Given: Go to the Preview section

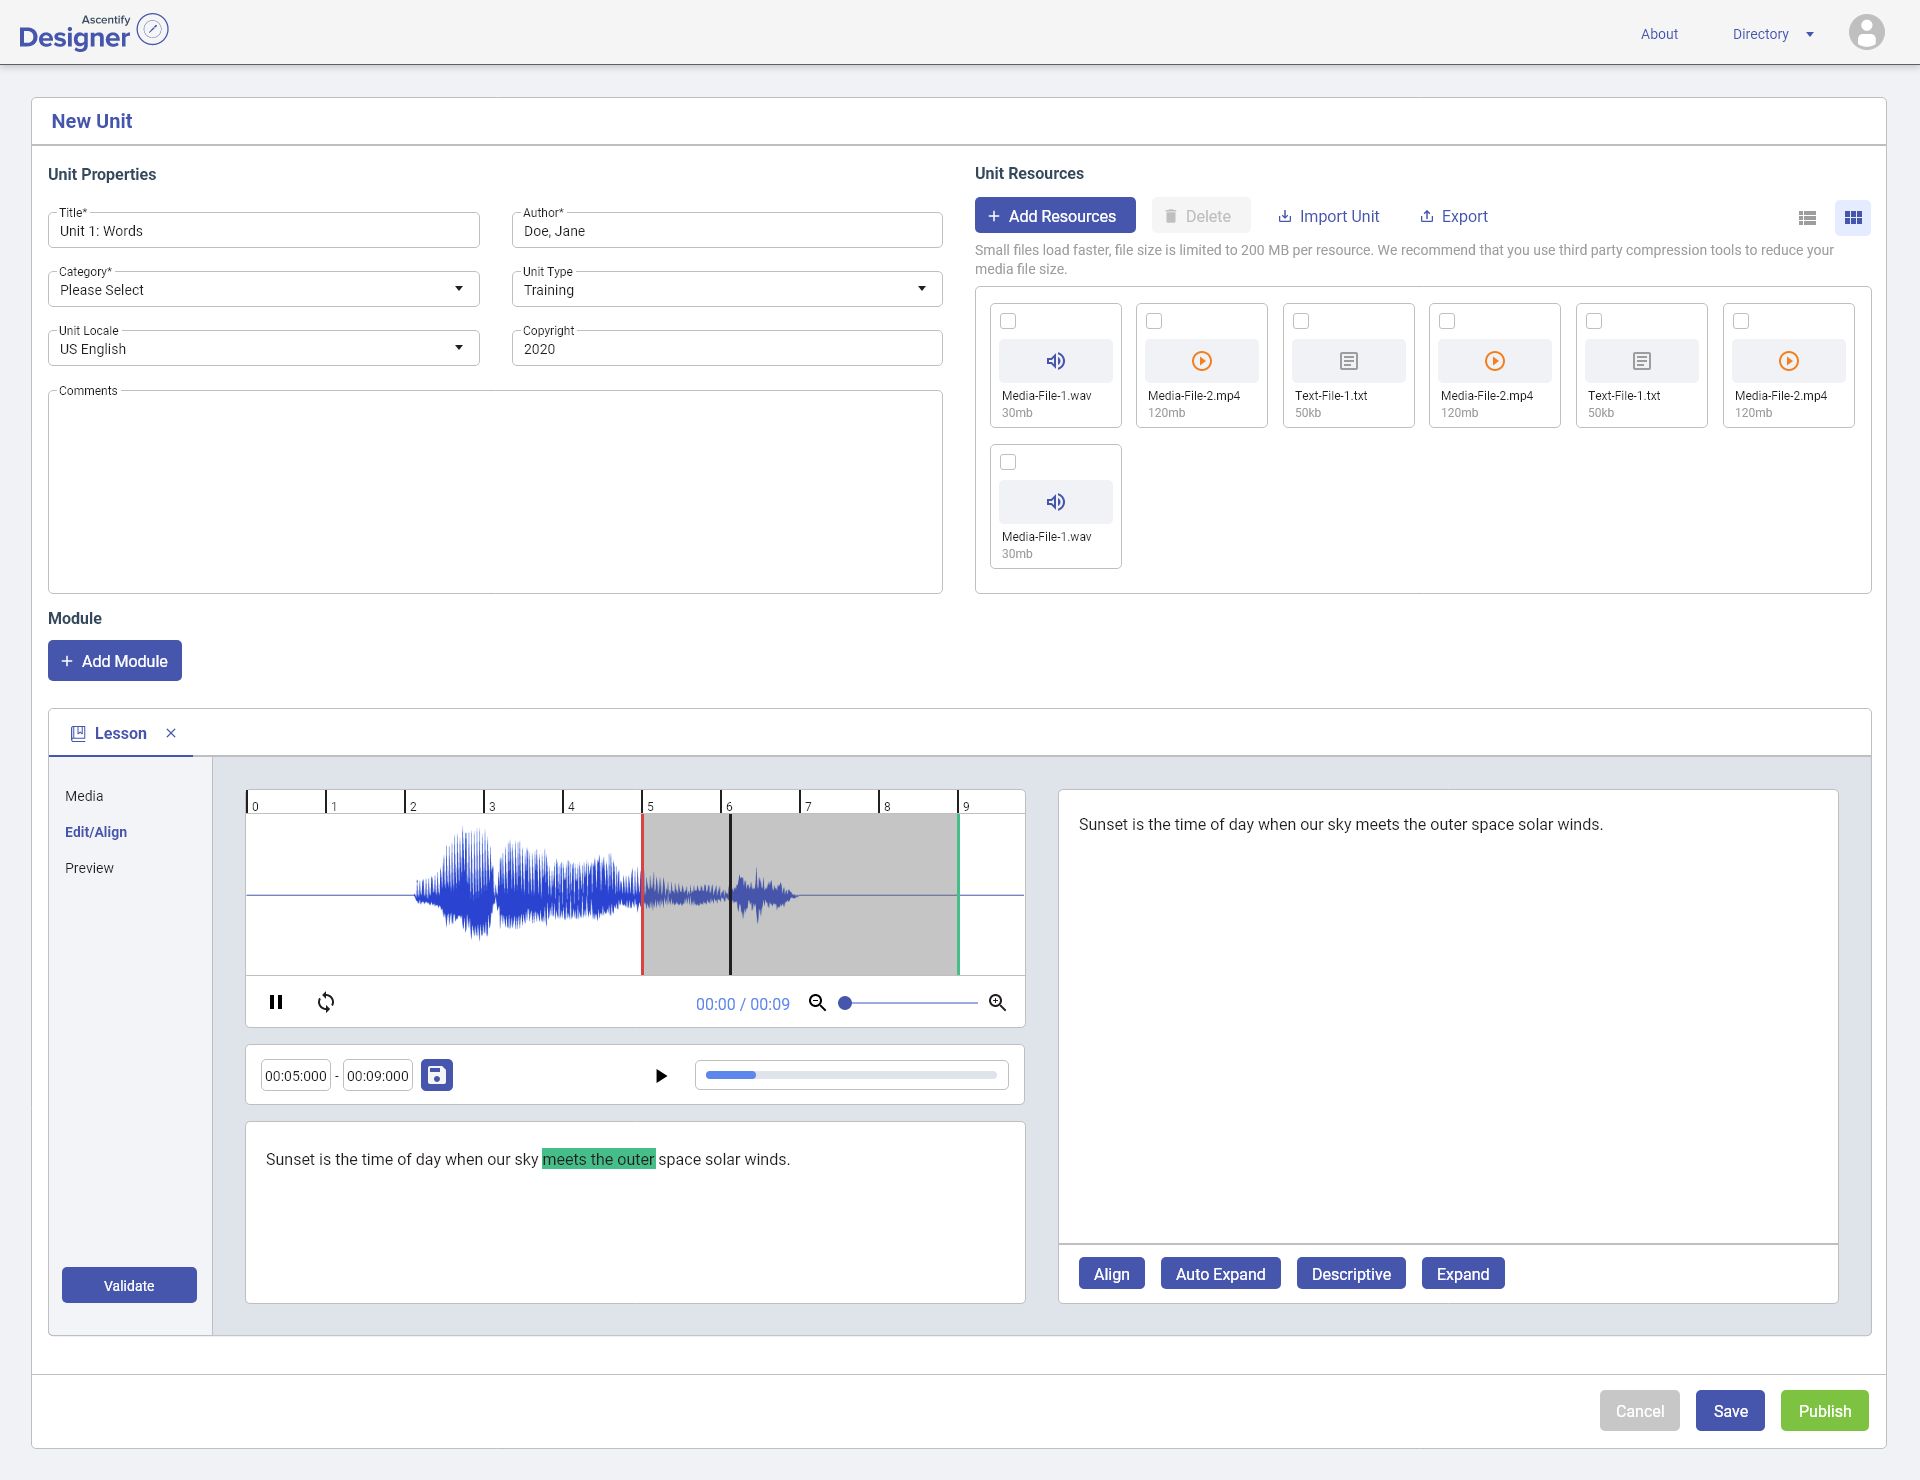Looking at the screenshot, I should click(89, 868).
